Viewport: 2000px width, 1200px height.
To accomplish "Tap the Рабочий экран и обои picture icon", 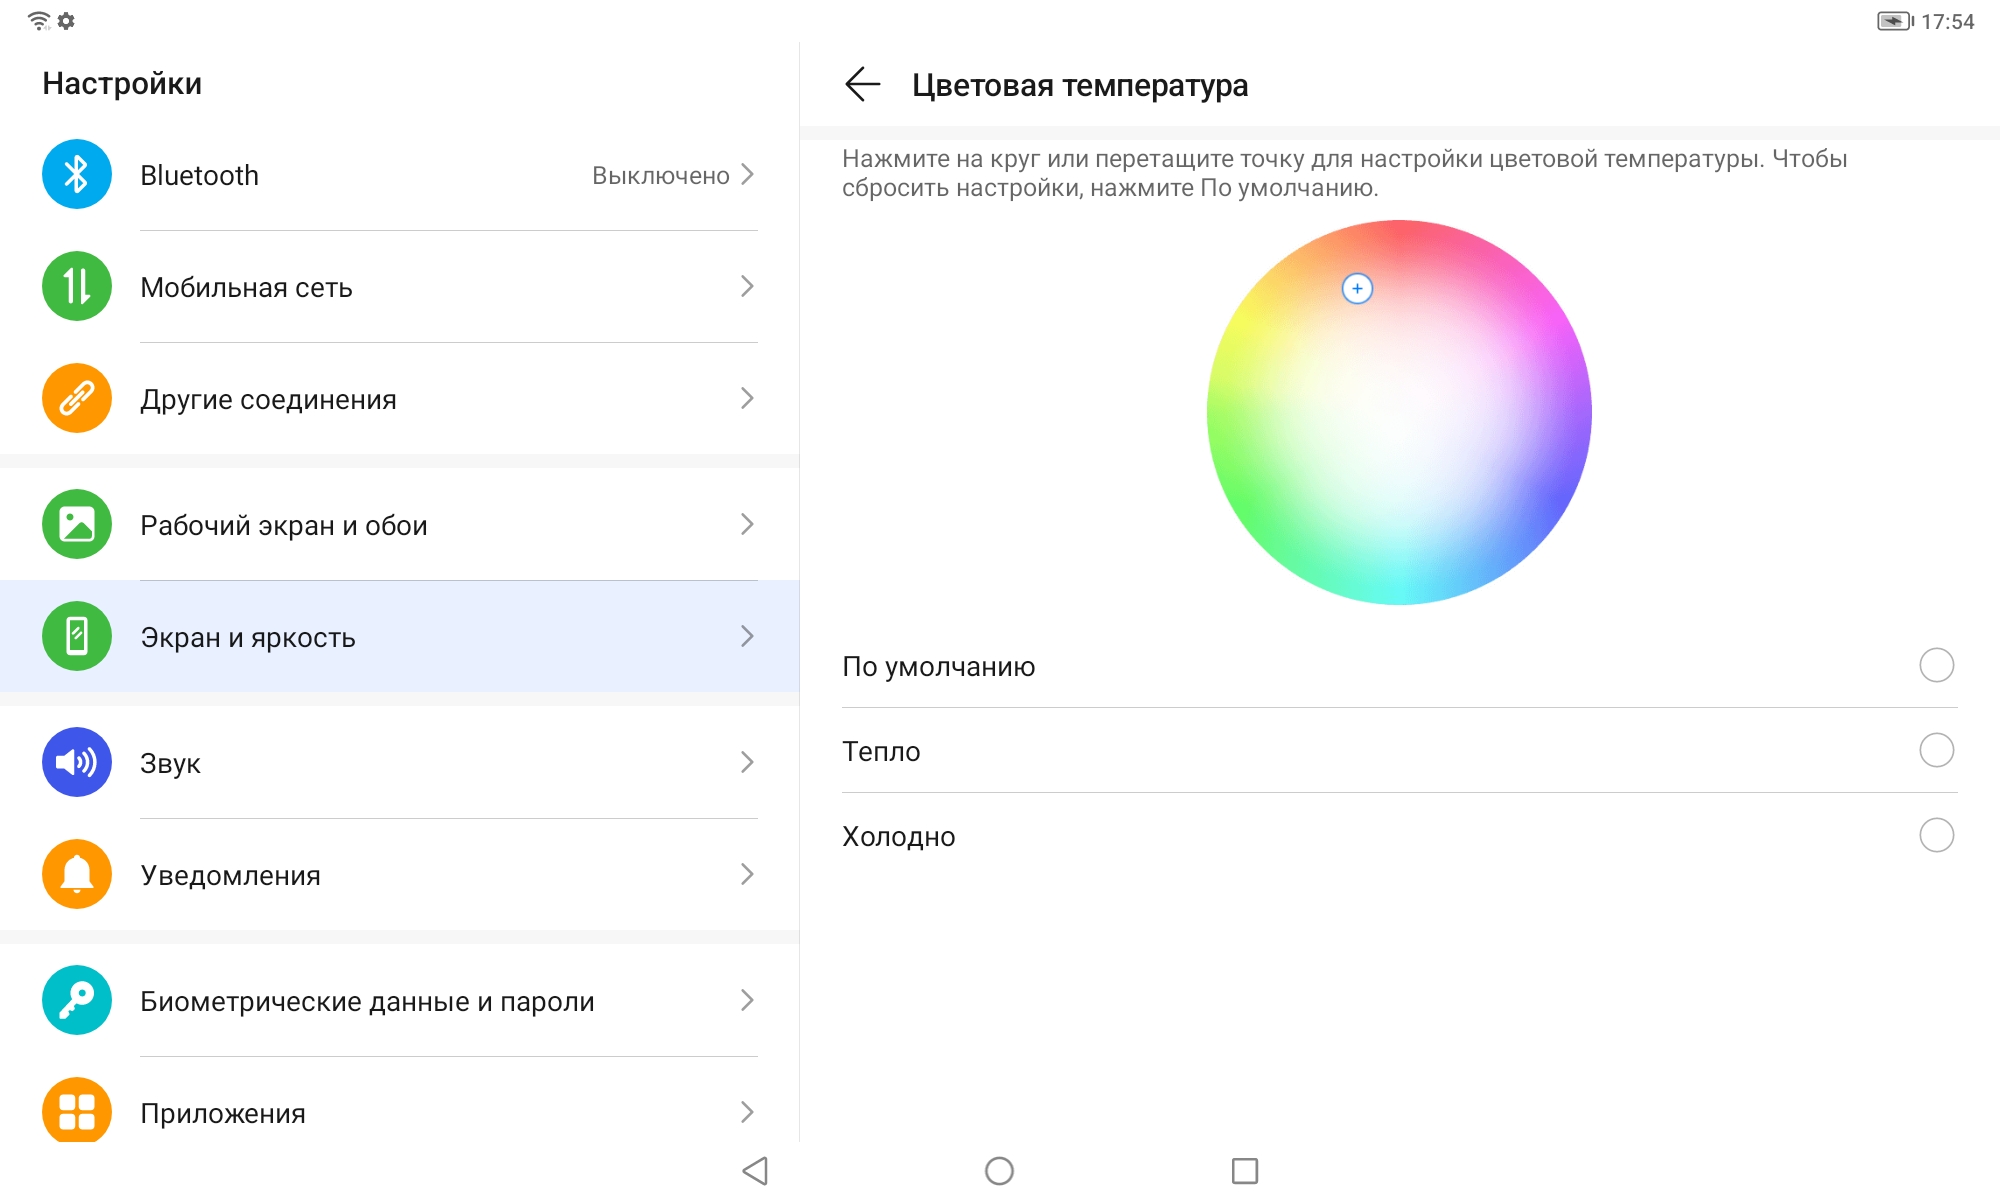I will (77, 525).
